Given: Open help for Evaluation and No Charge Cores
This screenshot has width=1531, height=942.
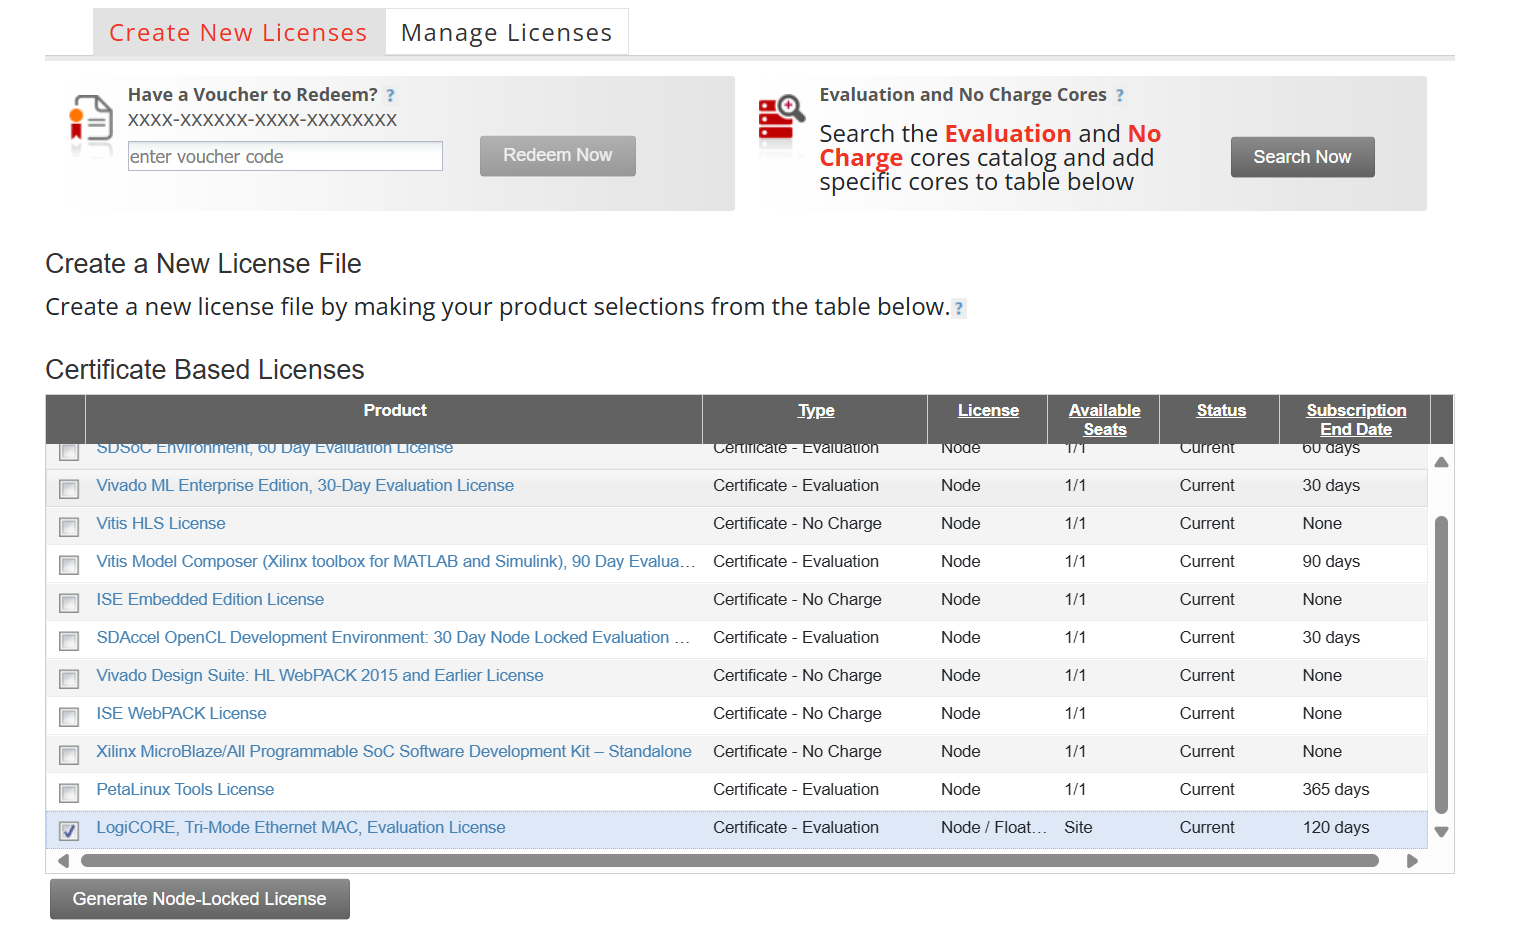Looking at the screenshot, I should pos(1122,95).
